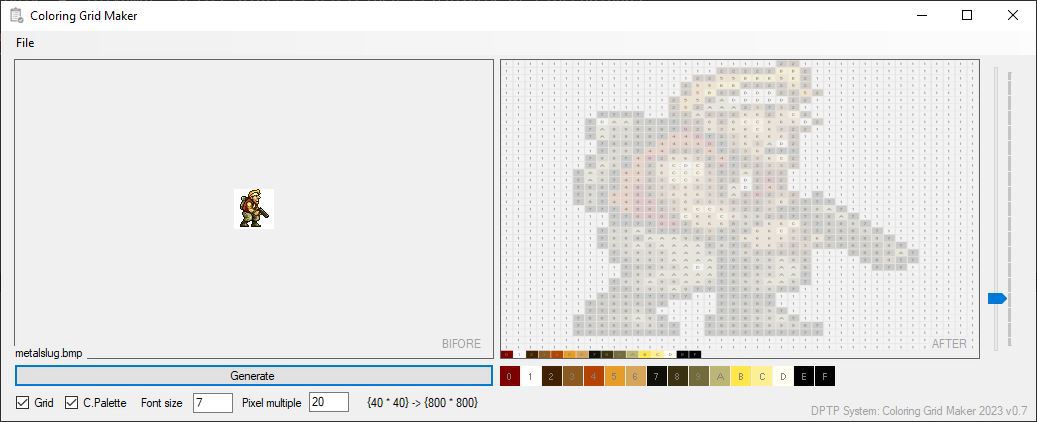Click the metalslug.bmp file name
This screenshot has width=1037, height=422.
coord(49,353)
